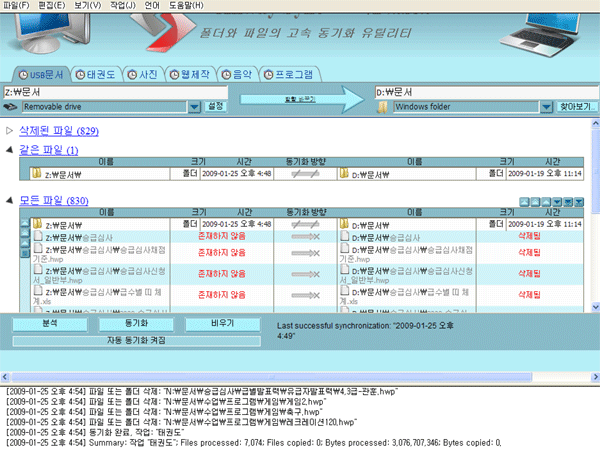This screenshot has width=600, height=452.
Task: Open the 모든 파일 (830) link
Action: (54, 201)
